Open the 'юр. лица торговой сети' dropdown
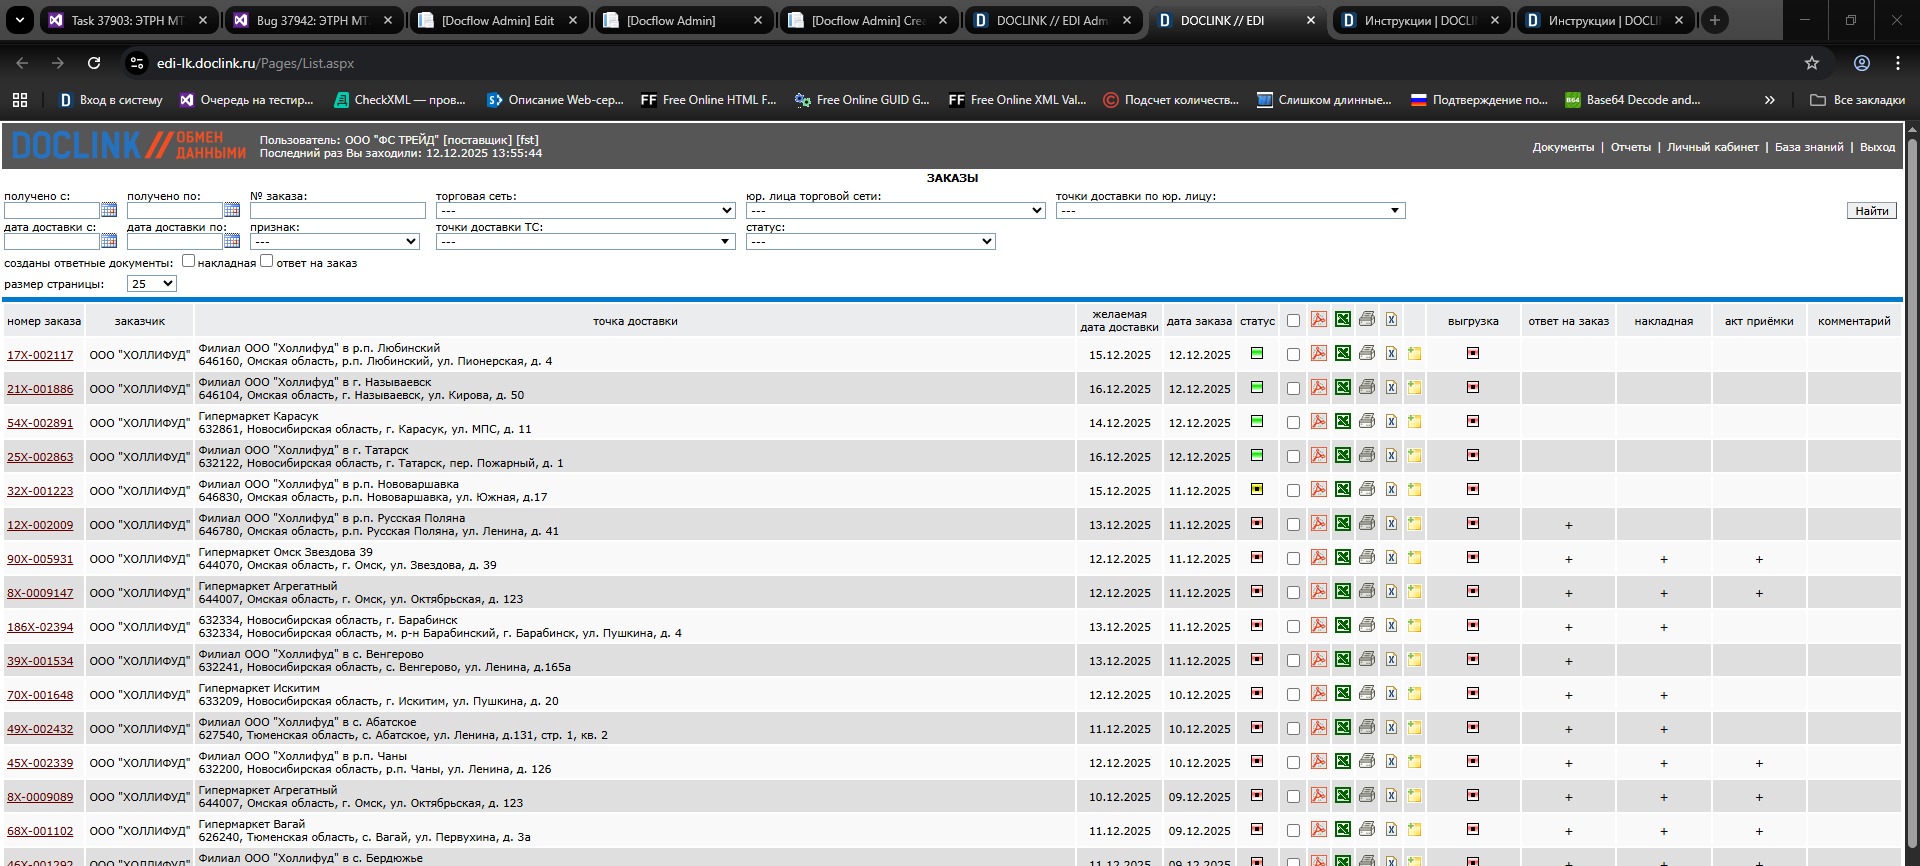Viewport: 1920px width, 866px height. pos(896,211)
